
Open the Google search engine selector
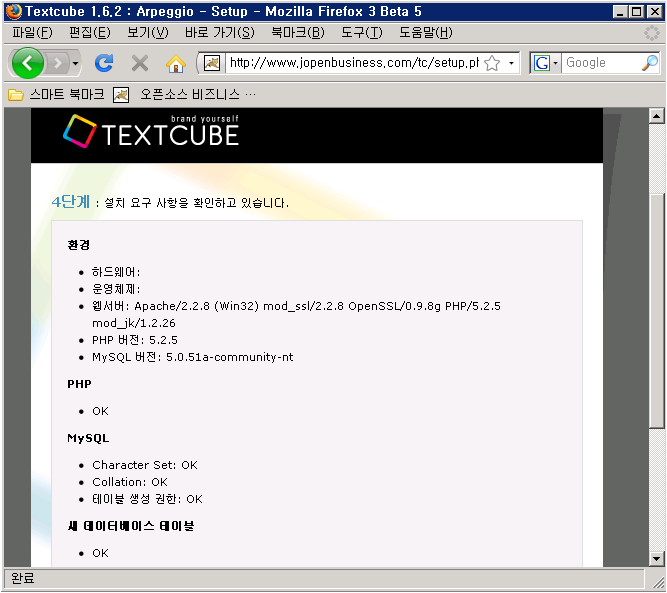tap(545, 63)
